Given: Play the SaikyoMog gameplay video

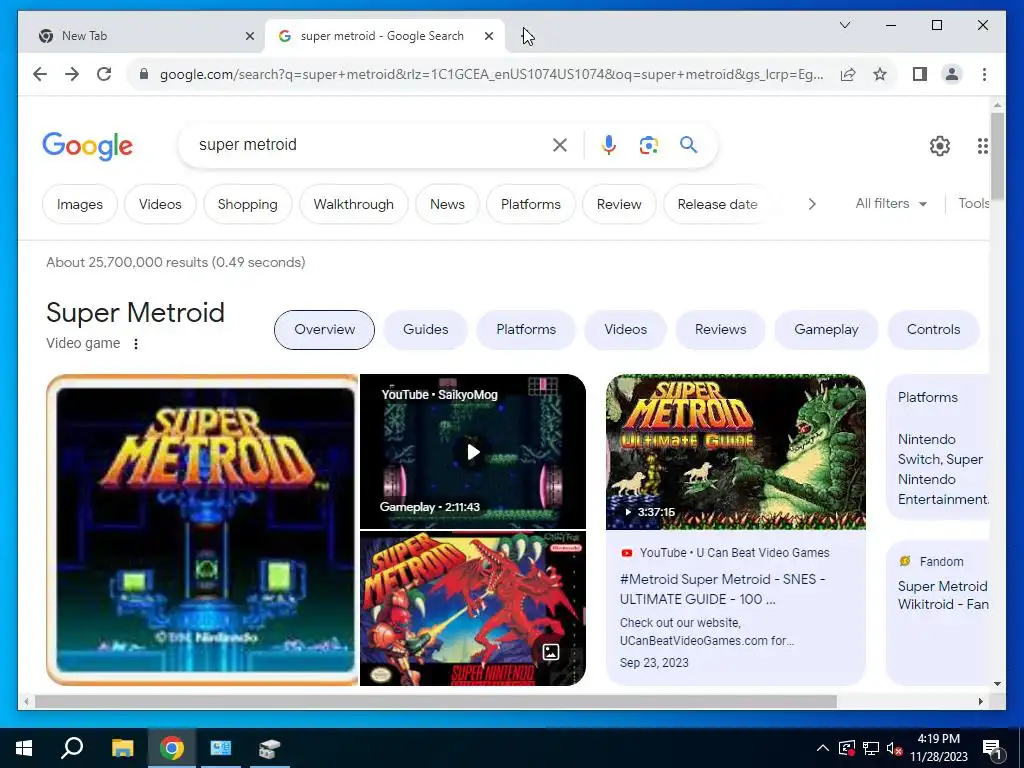Looking at the screenshot, I should 473,452.
